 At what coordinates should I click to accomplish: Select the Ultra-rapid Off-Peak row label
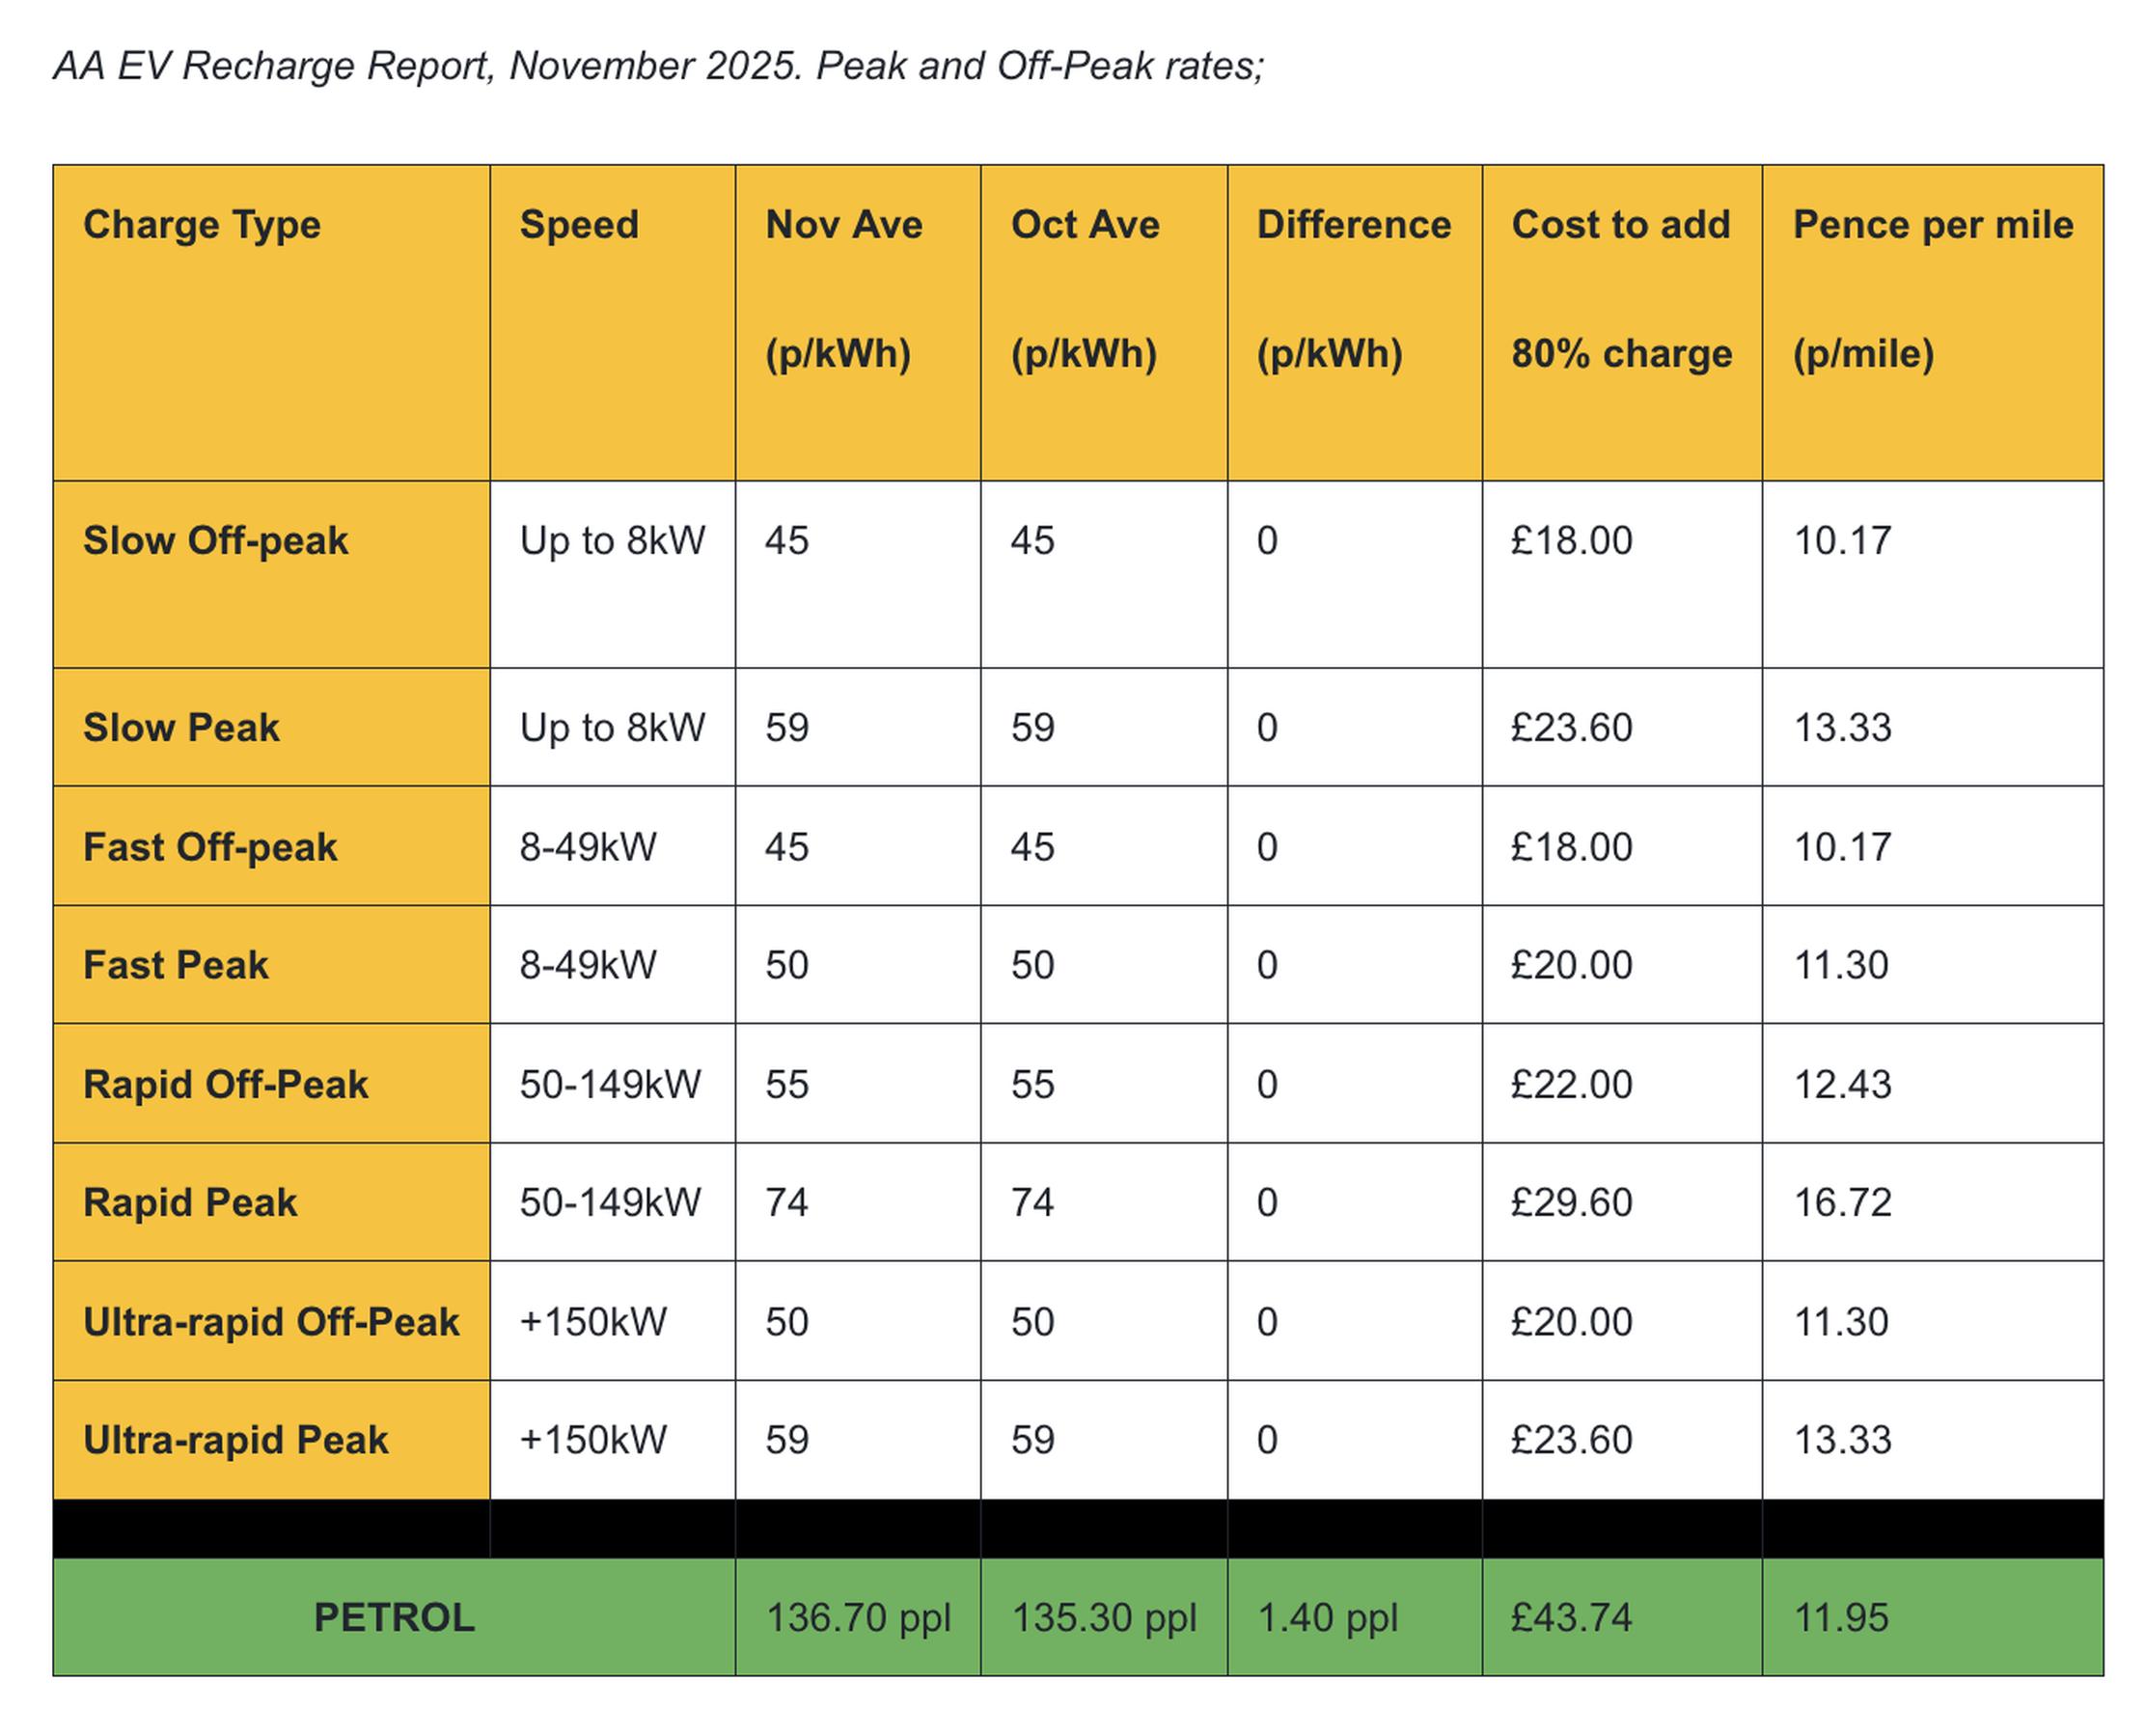270,1322
